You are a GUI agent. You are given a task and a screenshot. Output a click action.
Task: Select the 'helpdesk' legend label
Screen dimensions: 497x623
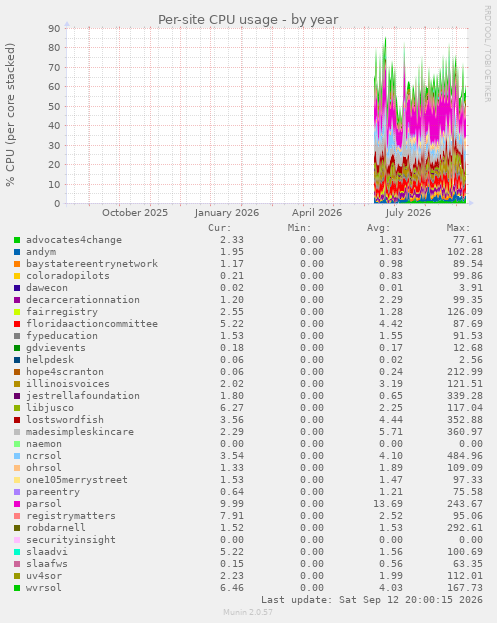click(50, 360)
